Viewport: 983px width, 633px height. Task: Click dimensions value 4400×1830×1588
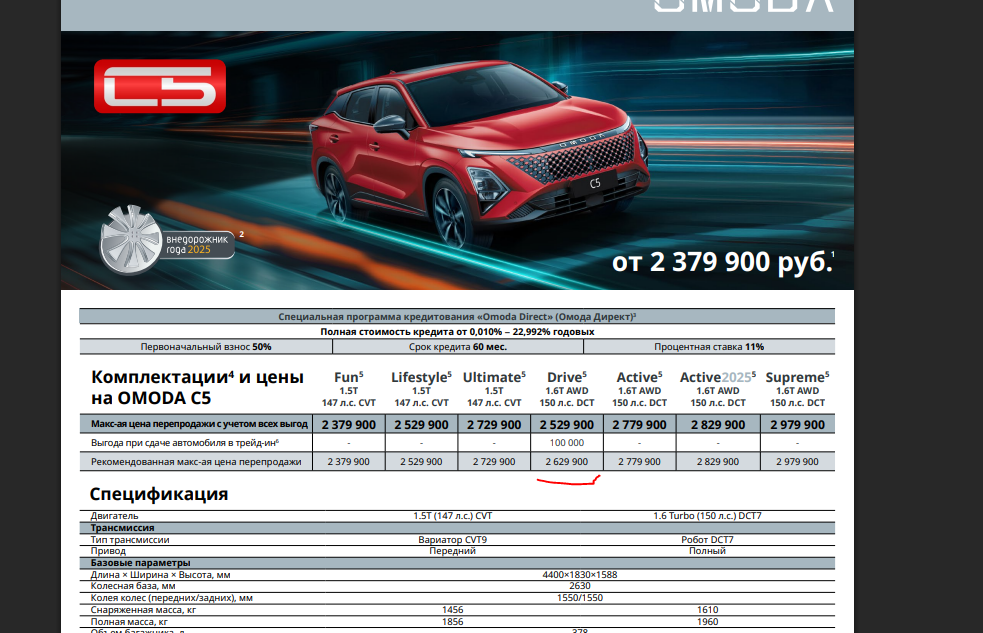(x=580, y=575)
